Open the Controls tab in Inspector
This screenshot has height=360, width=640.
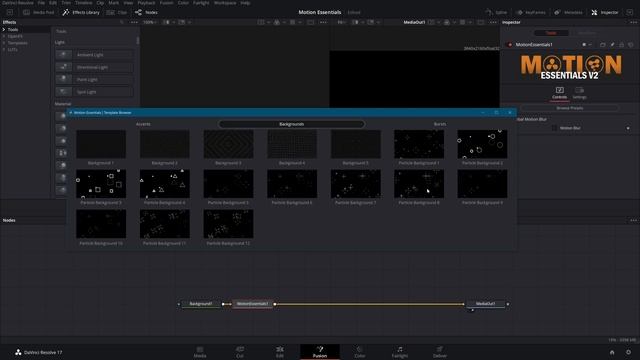coord(559,93)
